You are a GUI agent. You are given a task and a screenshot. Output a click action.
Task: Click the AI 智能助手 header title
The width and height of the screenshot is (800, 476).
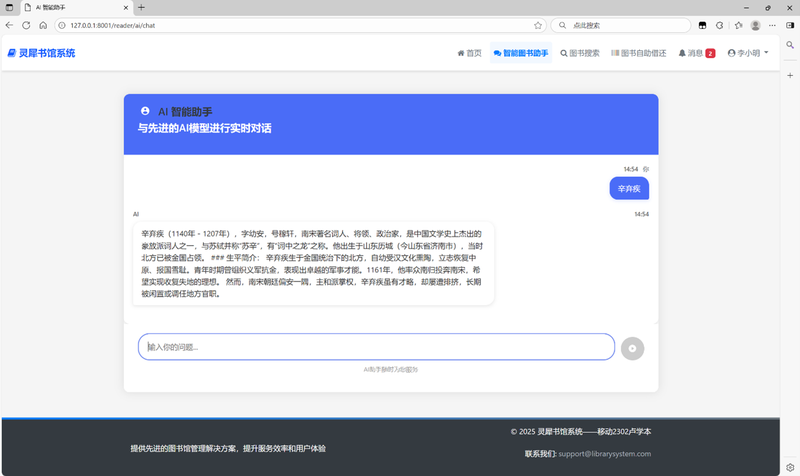pyautogui.click(x=185, y=112)
